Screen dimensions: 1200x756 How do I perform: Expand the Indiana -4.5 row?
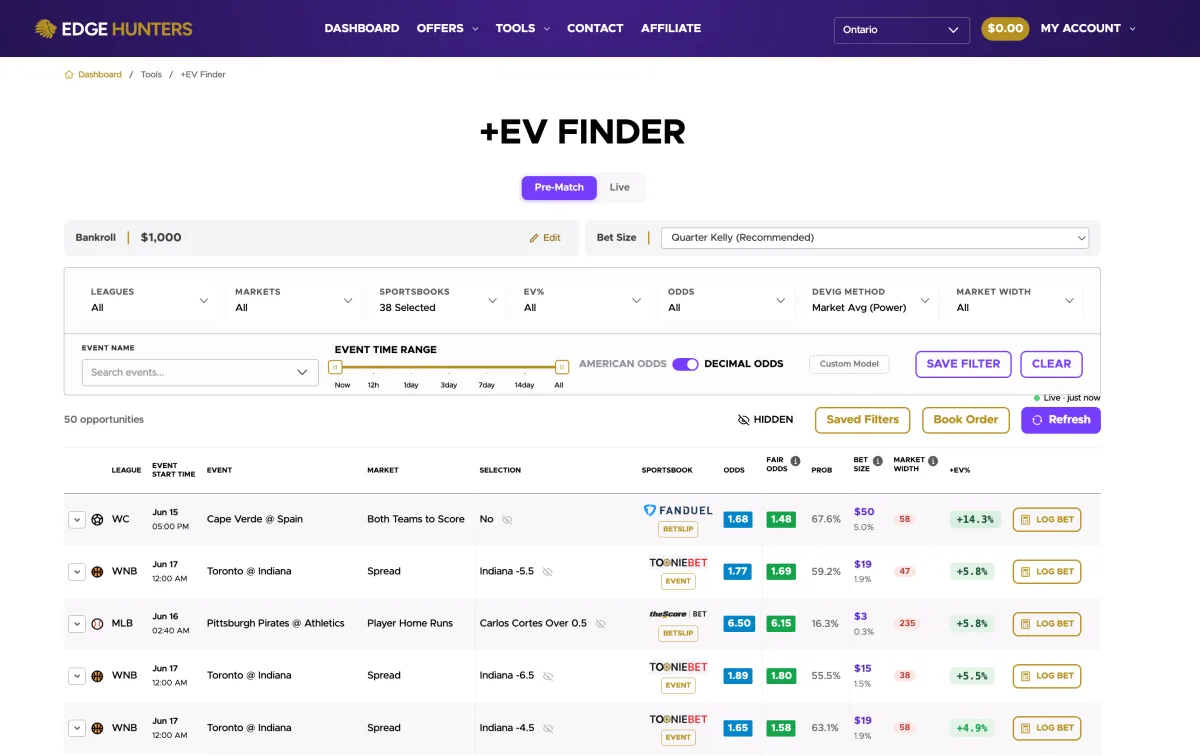76,728
